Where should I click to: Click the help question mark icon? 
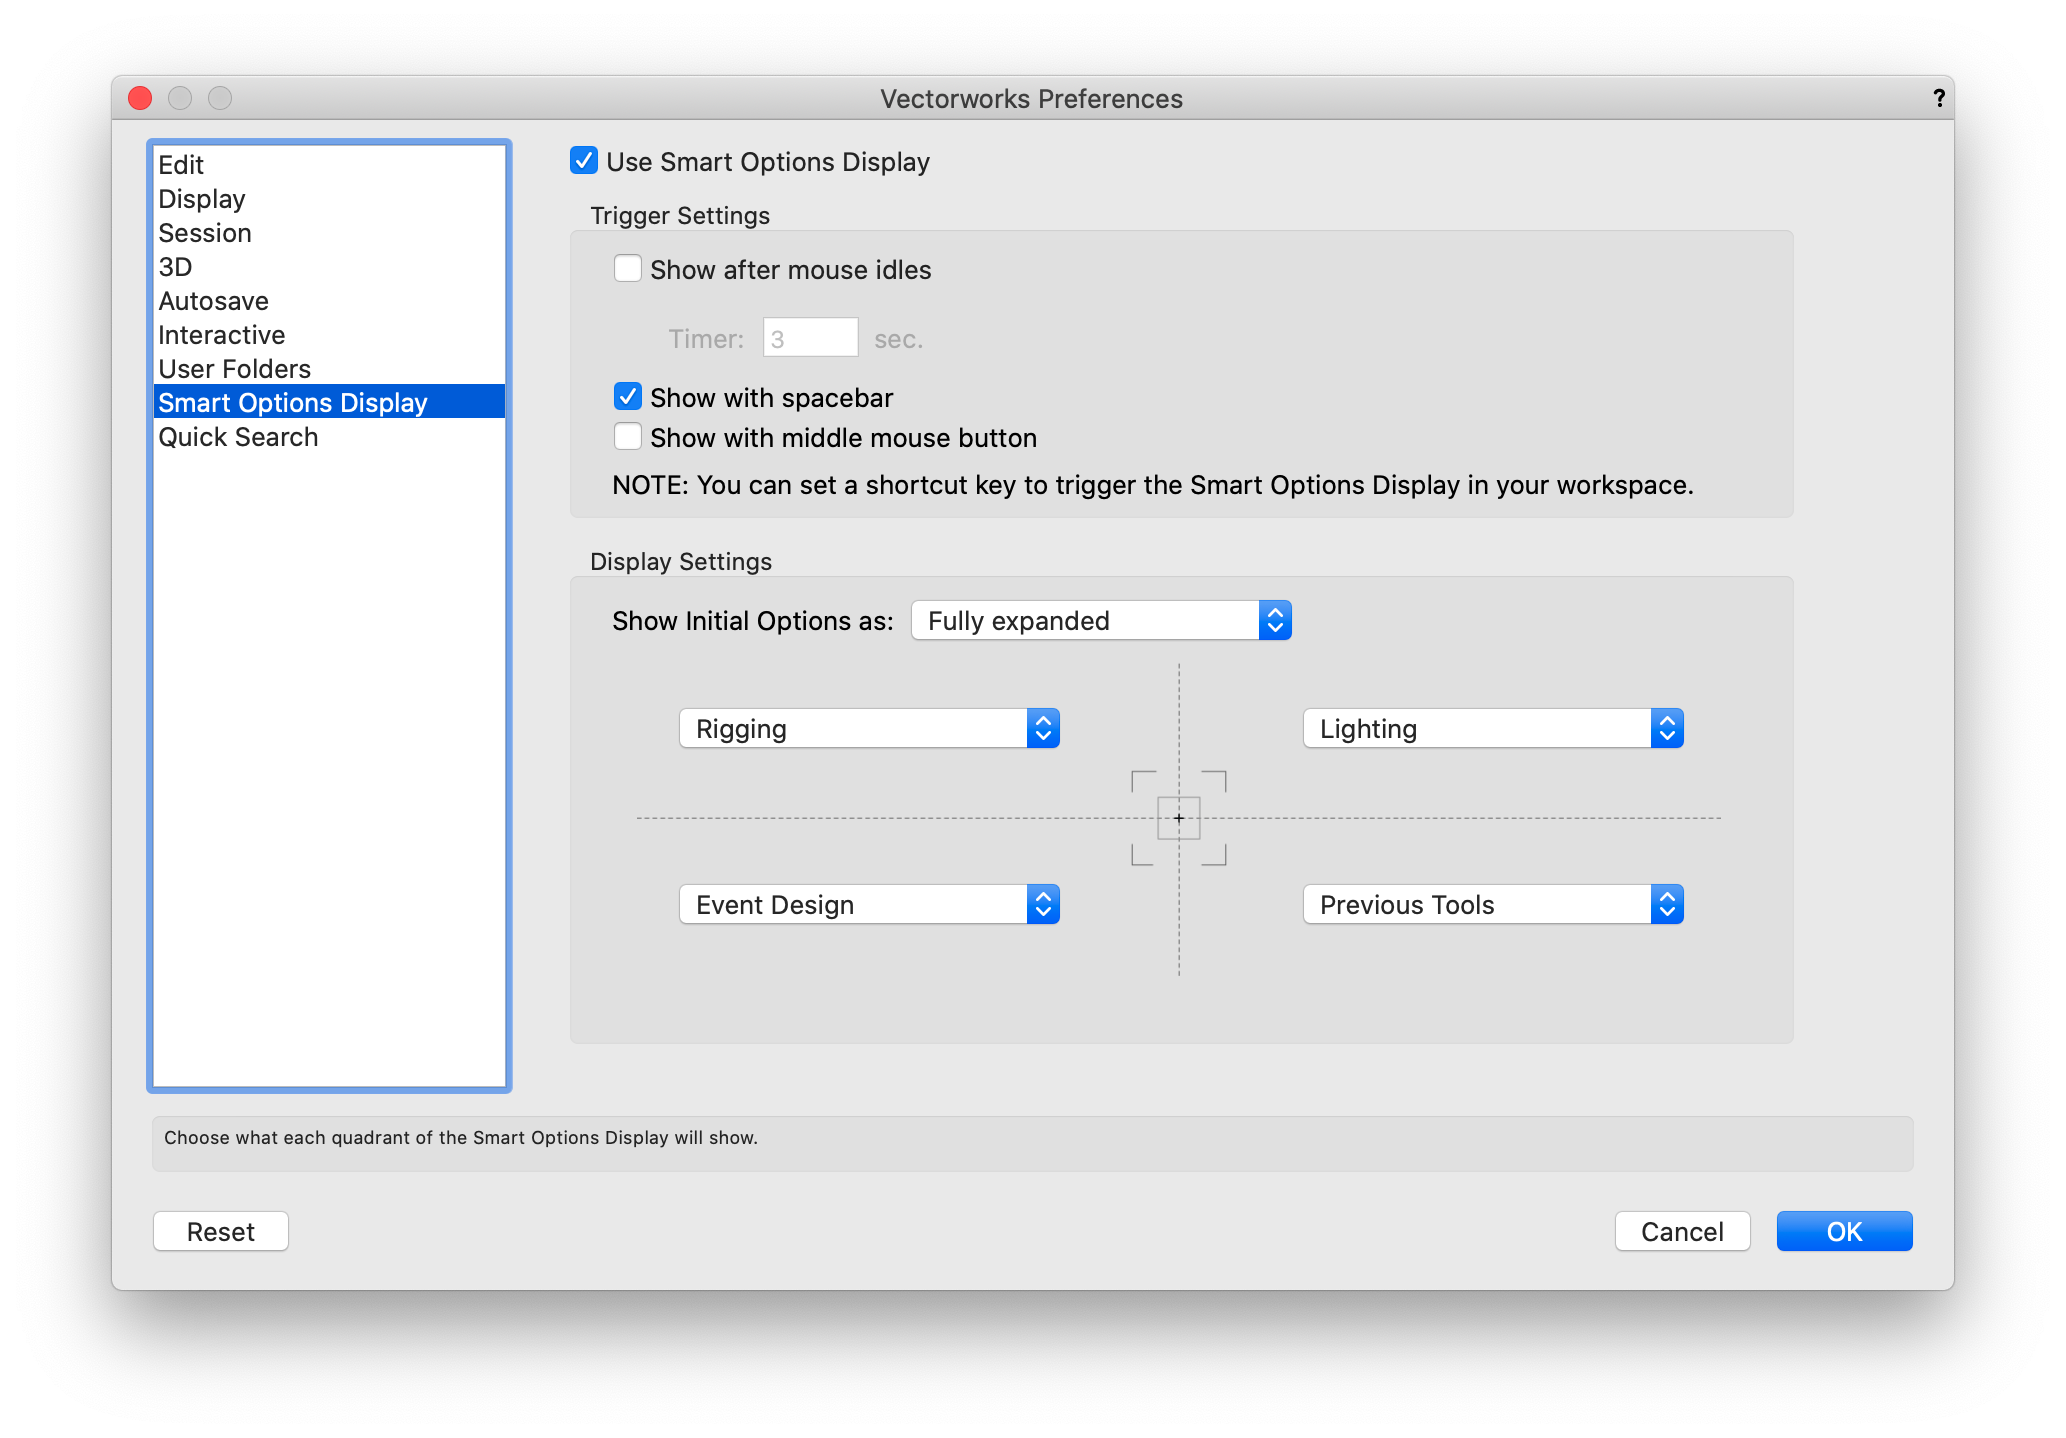point(1938,98)
